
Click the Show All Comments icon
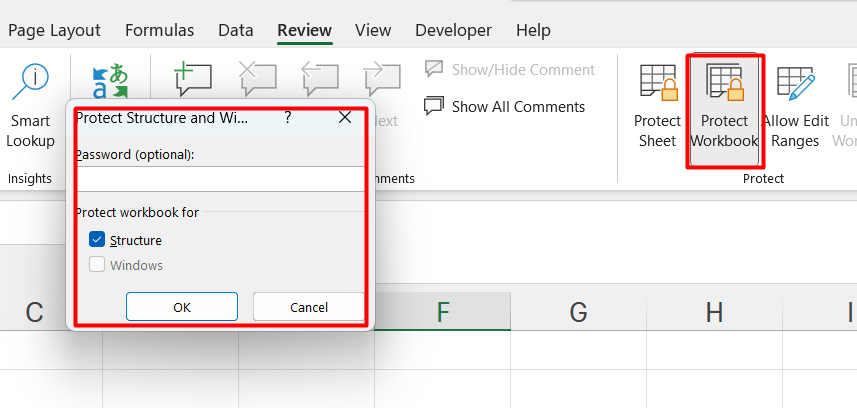tap(434, 106)
